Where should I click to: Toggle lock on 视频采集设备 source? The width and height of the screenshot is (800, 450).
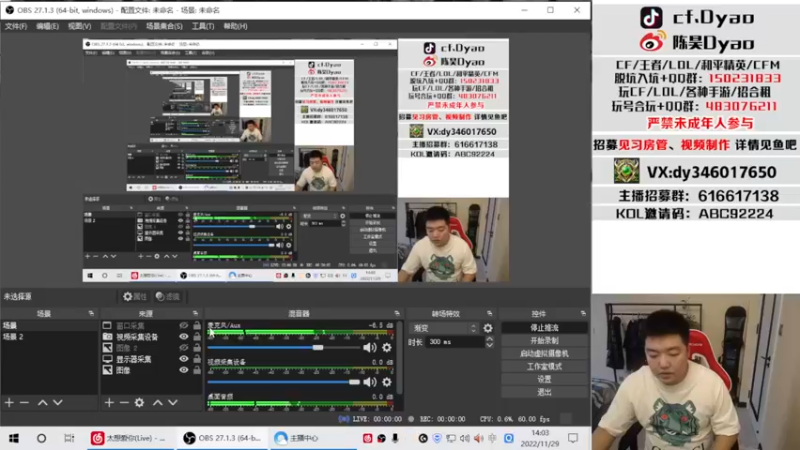[x=197, y=336]
